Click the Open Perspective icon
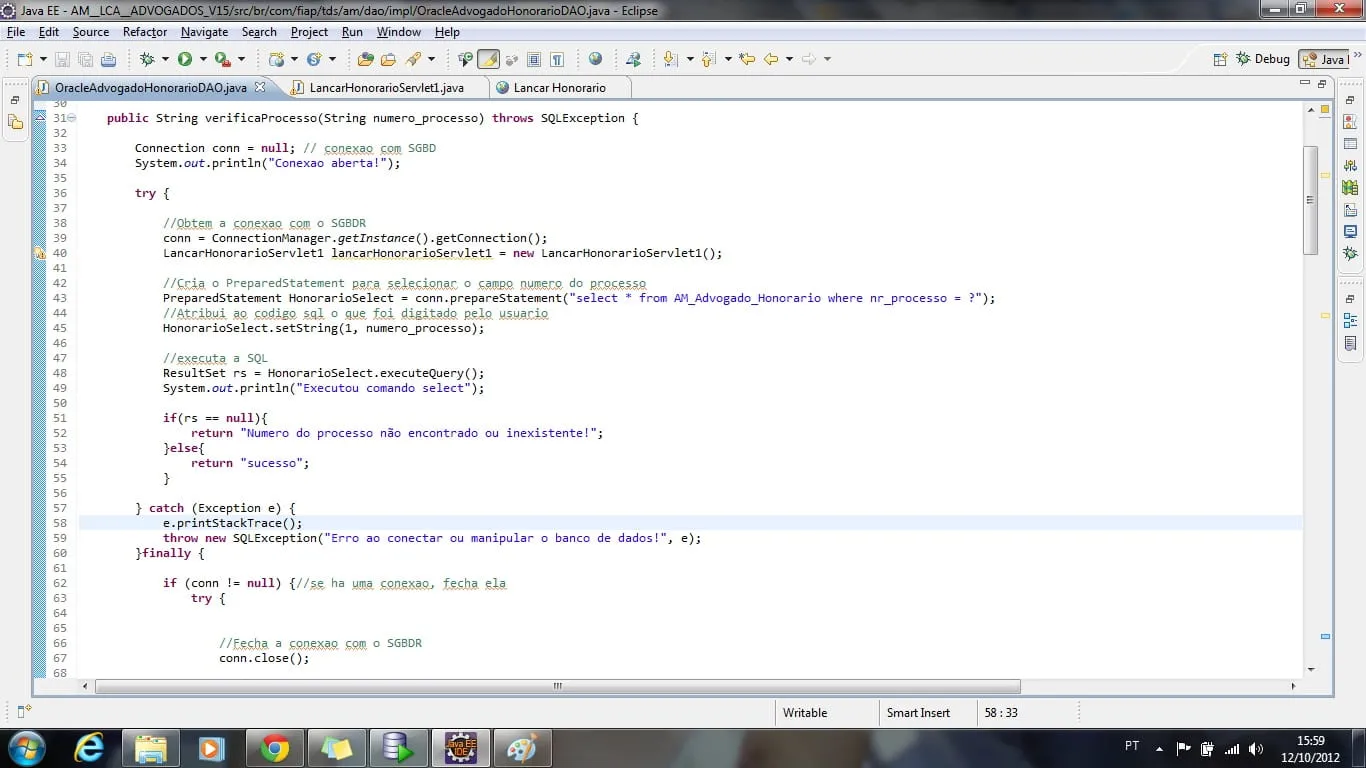1366x768 pixels. click(x=1220, y=59)
